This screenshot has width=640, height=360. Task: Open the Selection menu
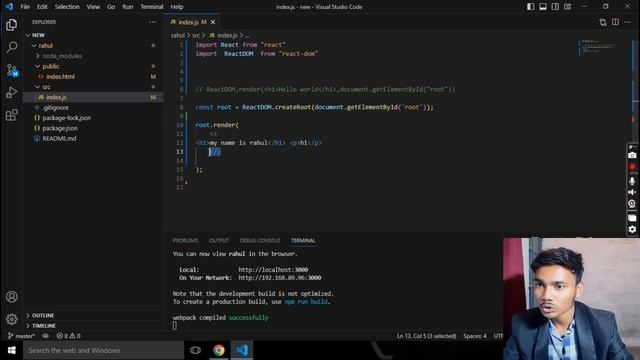click(x=67, y=7)
